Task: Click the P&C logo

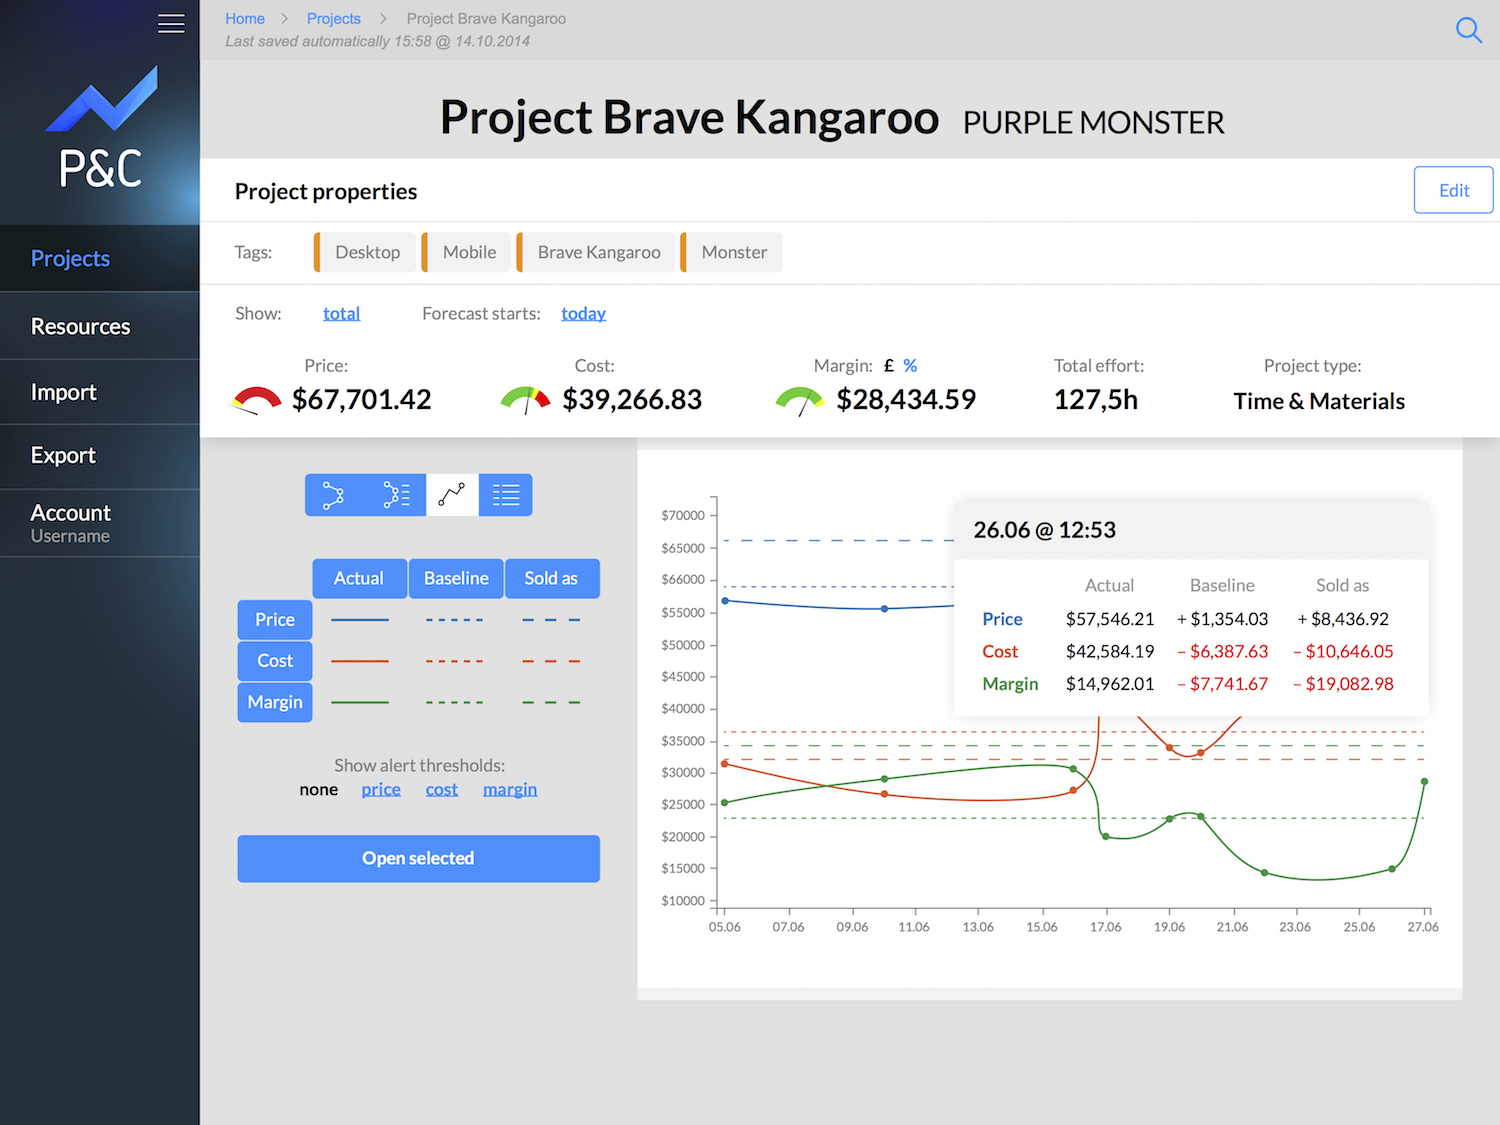Action: pos(100,130)
